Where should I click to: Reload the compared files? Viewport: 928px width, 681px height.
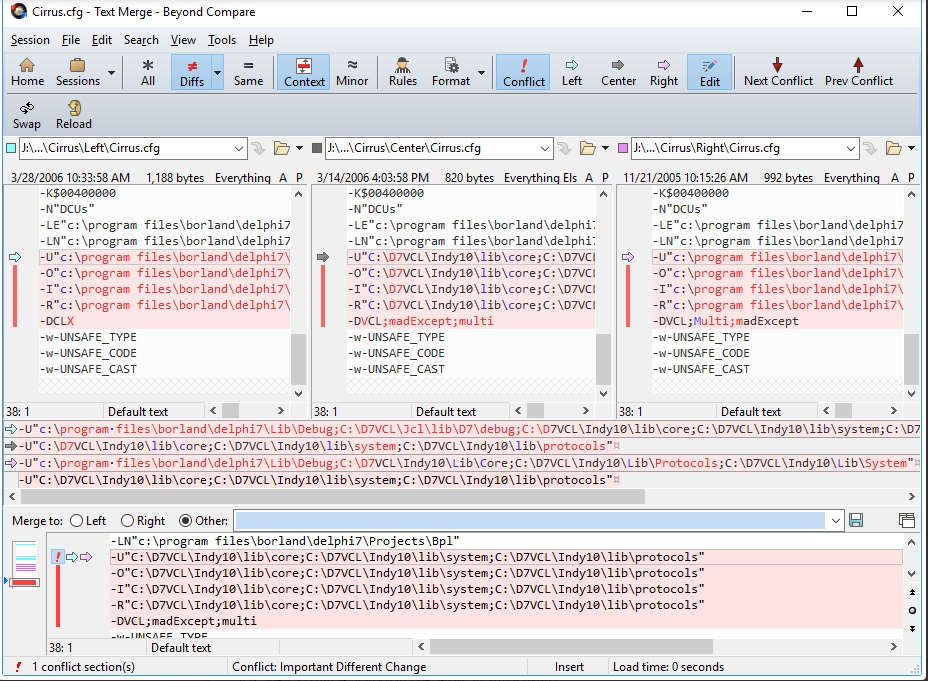point(74,115)
